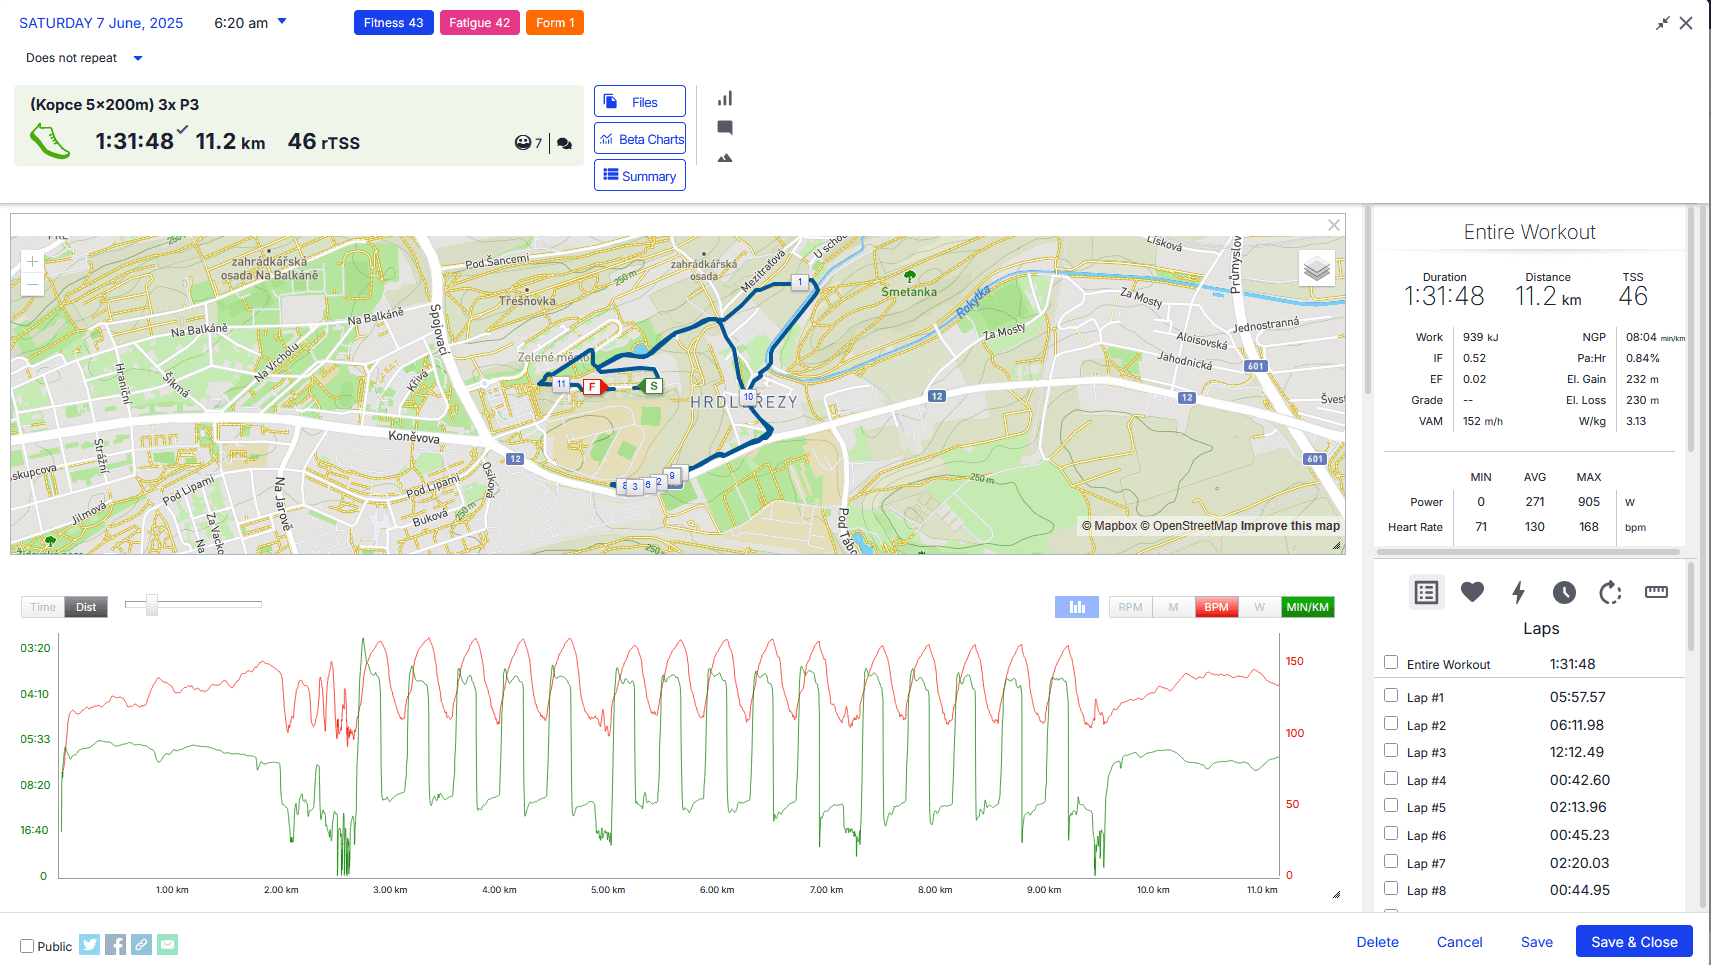1711x965 pixels.
Task: Click the Cancel link
Action: (1459, 942)
